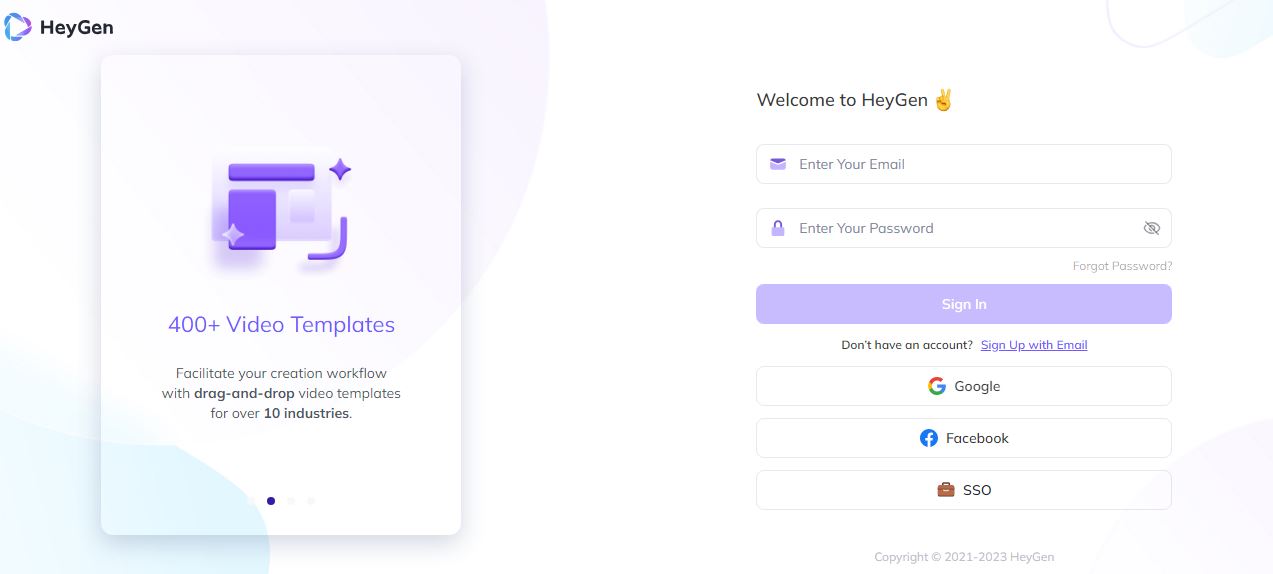
Task: Click the HeyGen logo icon
Action: pos(18,27)
